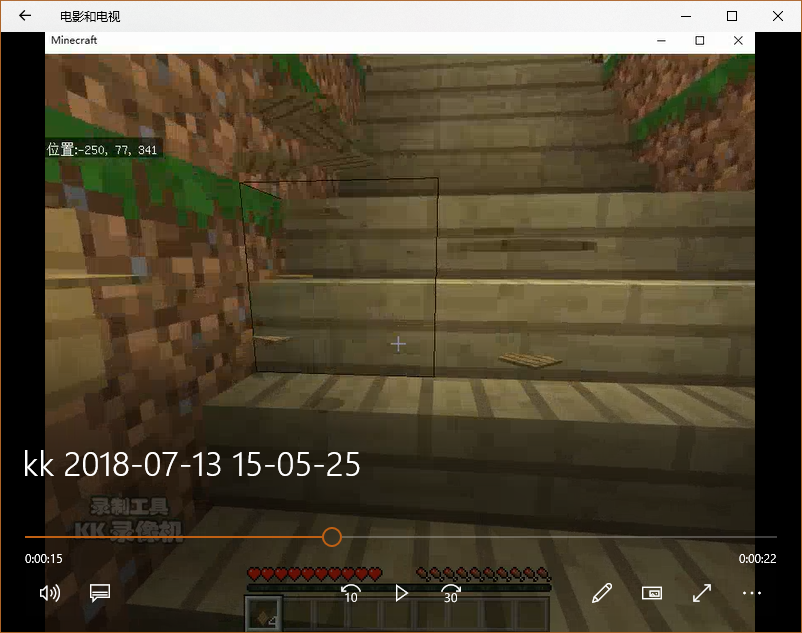Image resolution: width=802 pixels, height=633 pixels.
Task: Switch to mini view mode
Action: pos(652,593)
